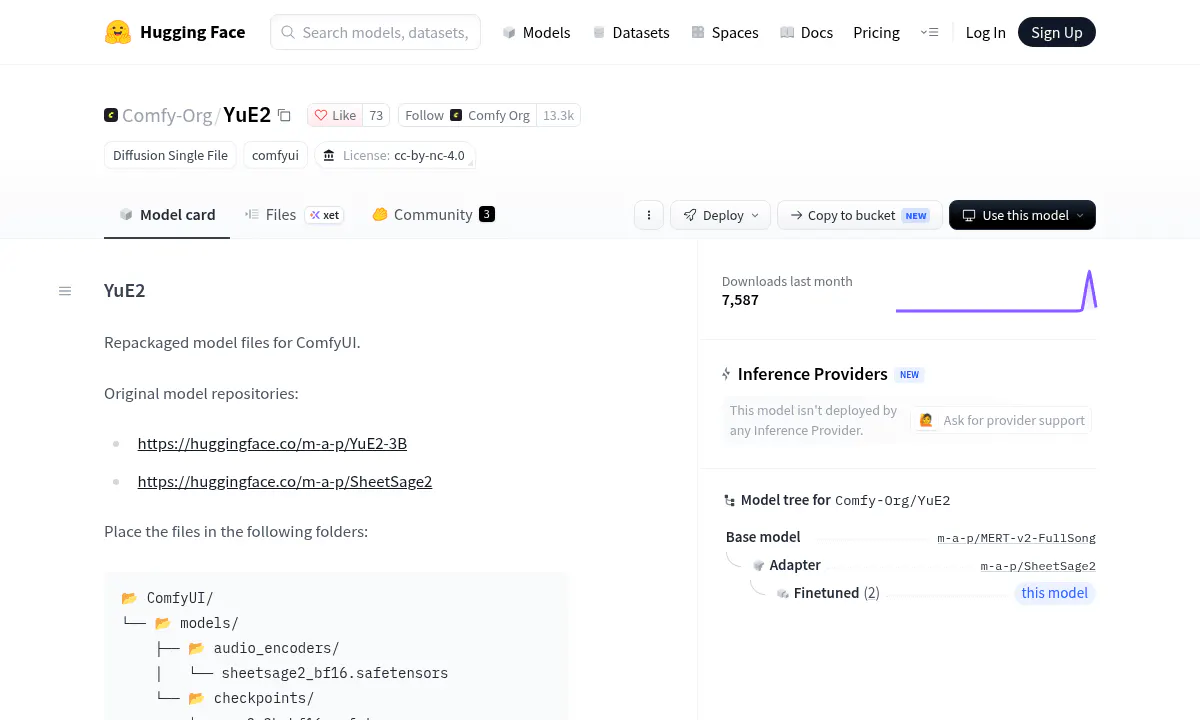
Task: Click the Comfy-Org avatar icon beside repo name
Action: click(x=111, y=115)
